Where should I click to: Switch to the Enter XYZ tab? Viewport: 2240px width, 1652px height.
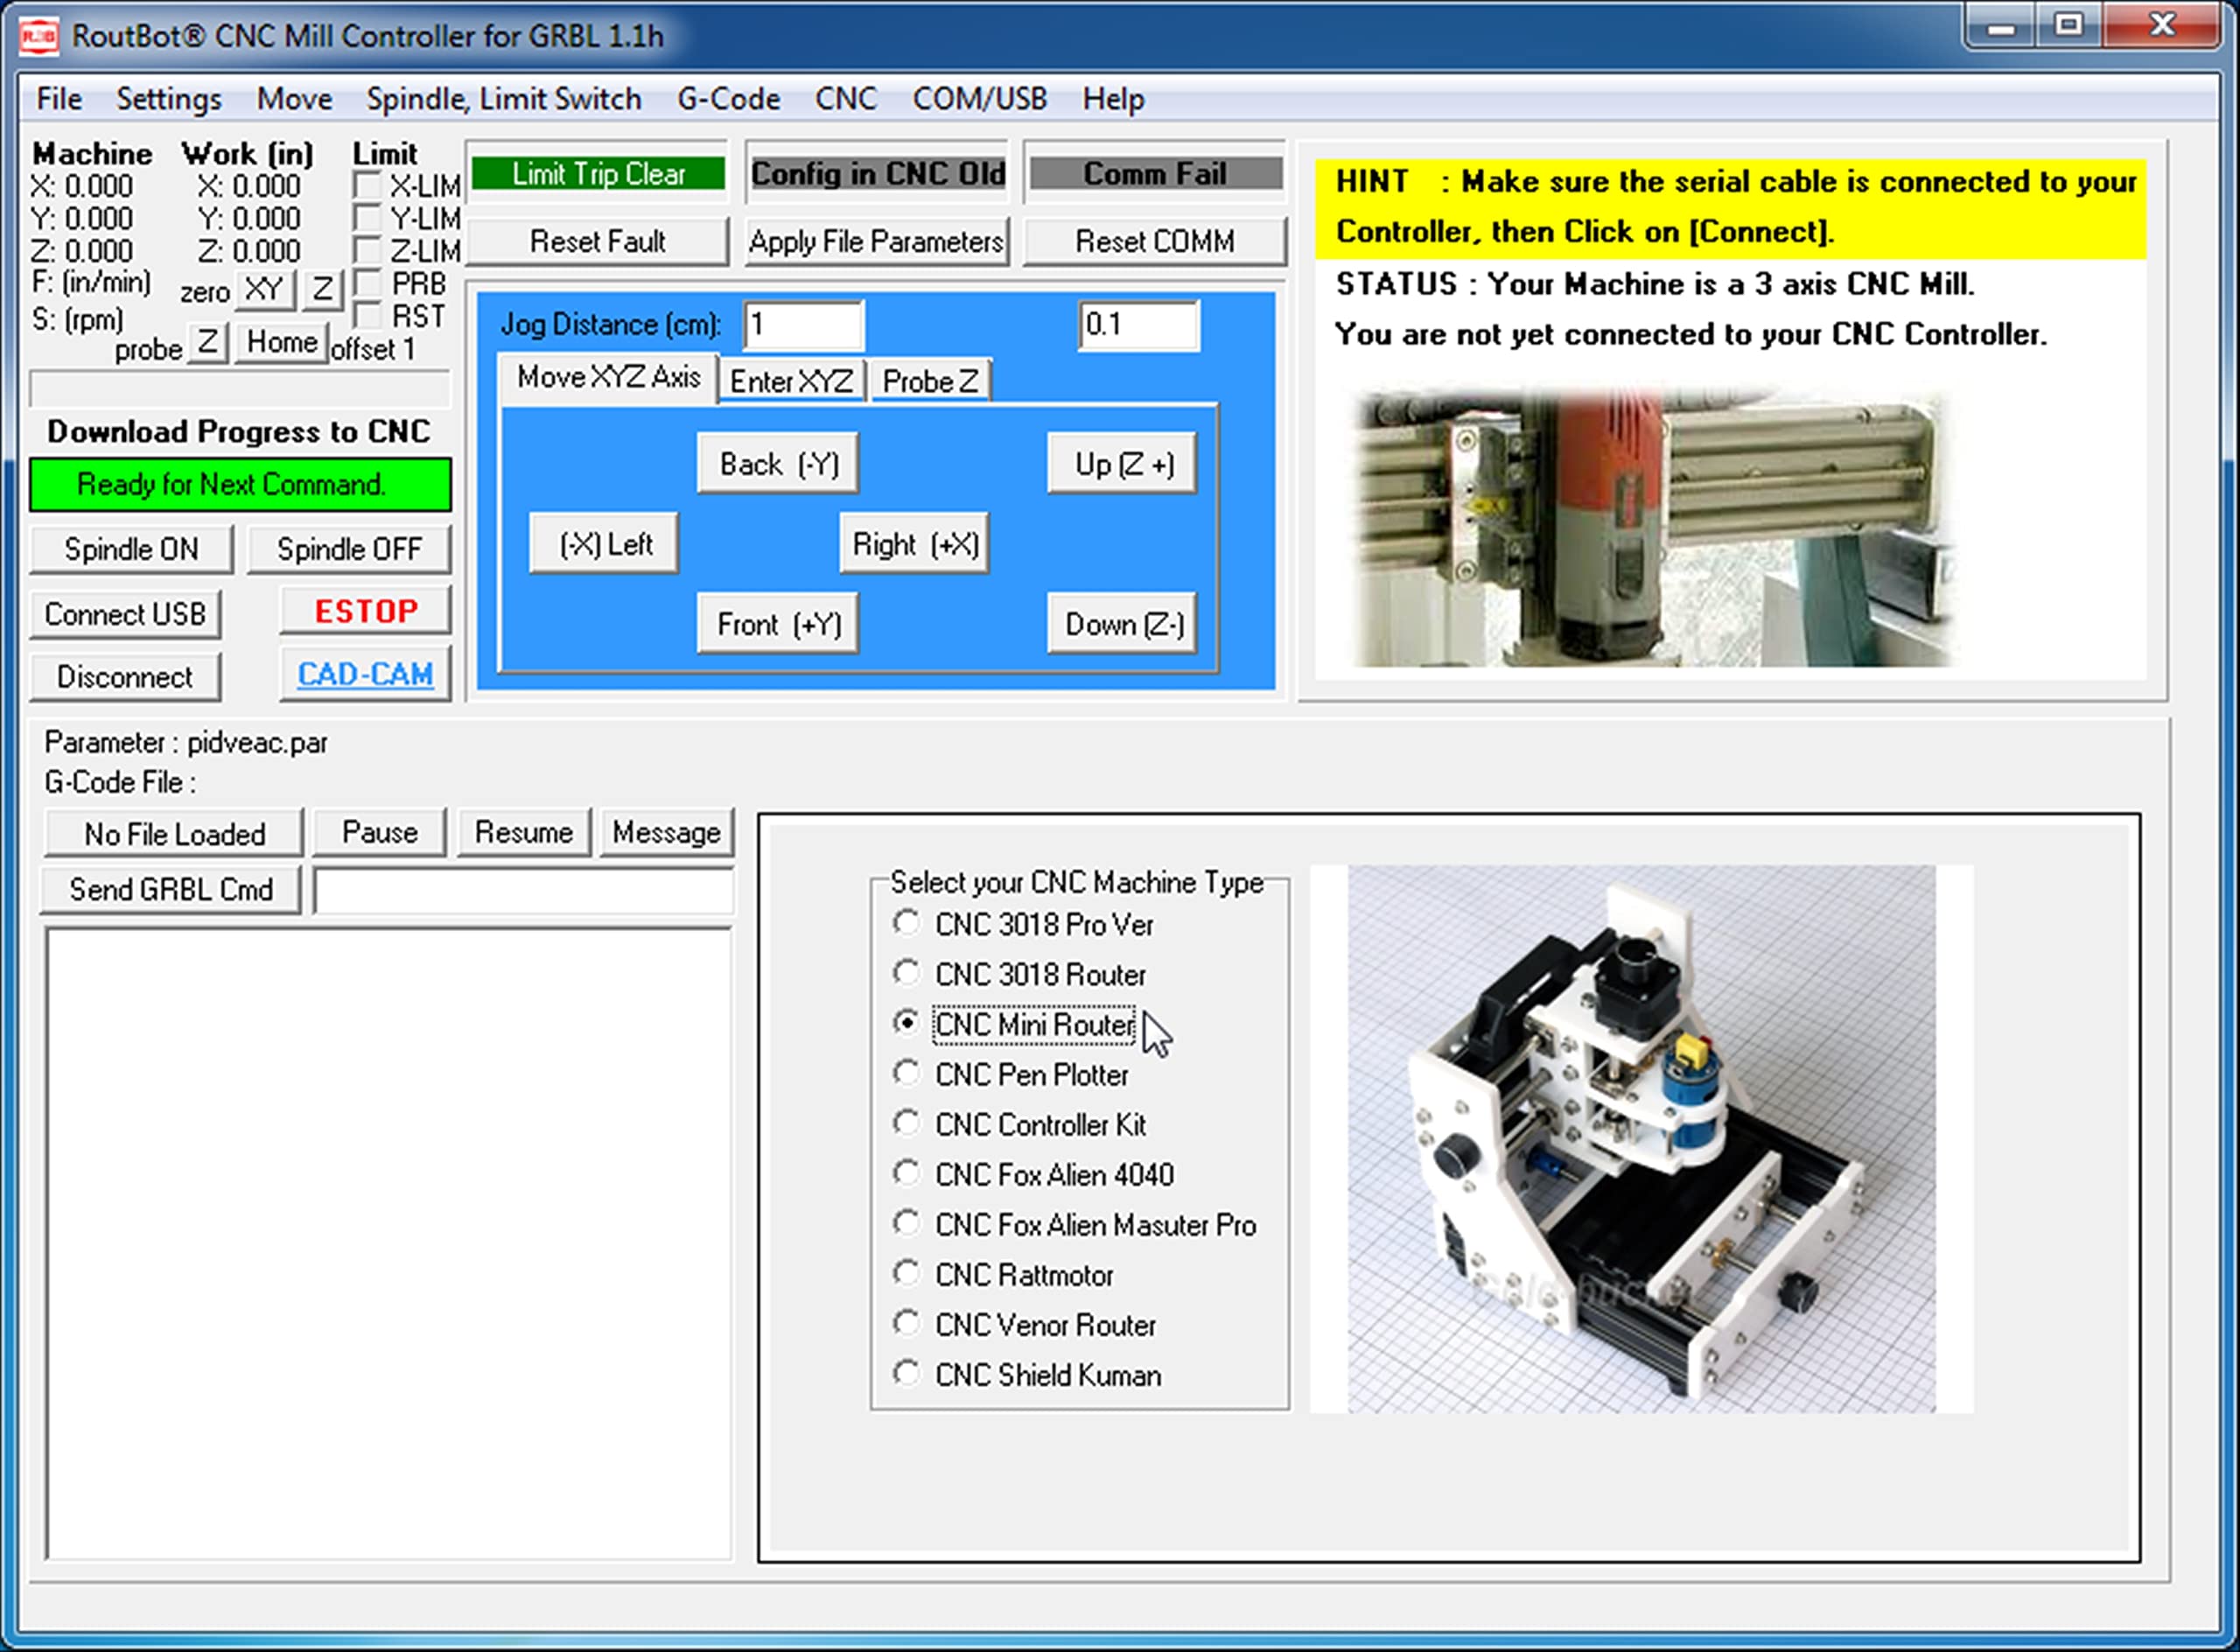point(792,381)
